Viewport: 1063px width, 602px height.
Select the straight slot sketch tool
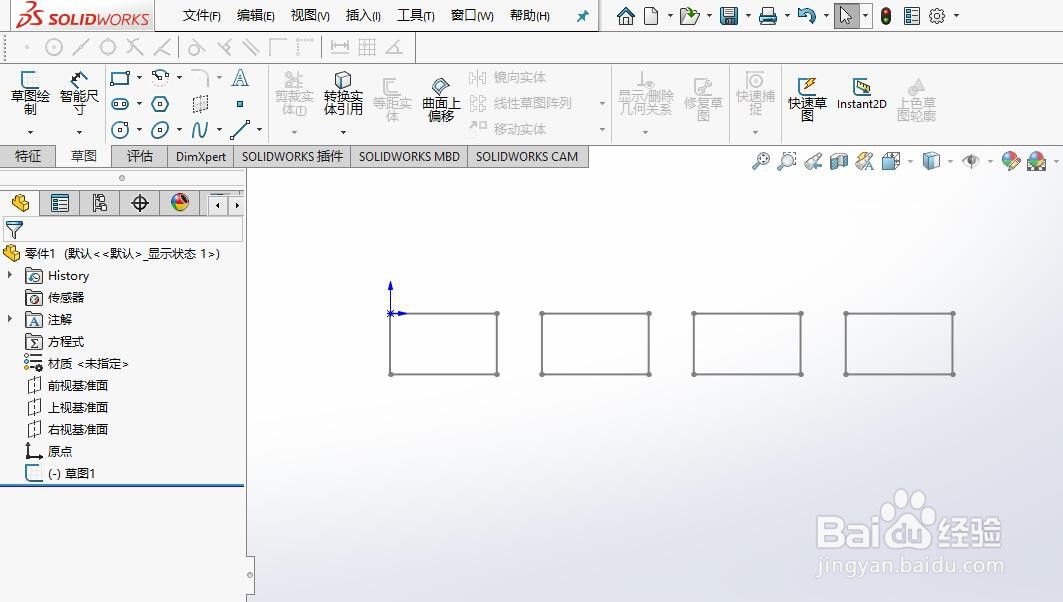click(x=120, y=104)
